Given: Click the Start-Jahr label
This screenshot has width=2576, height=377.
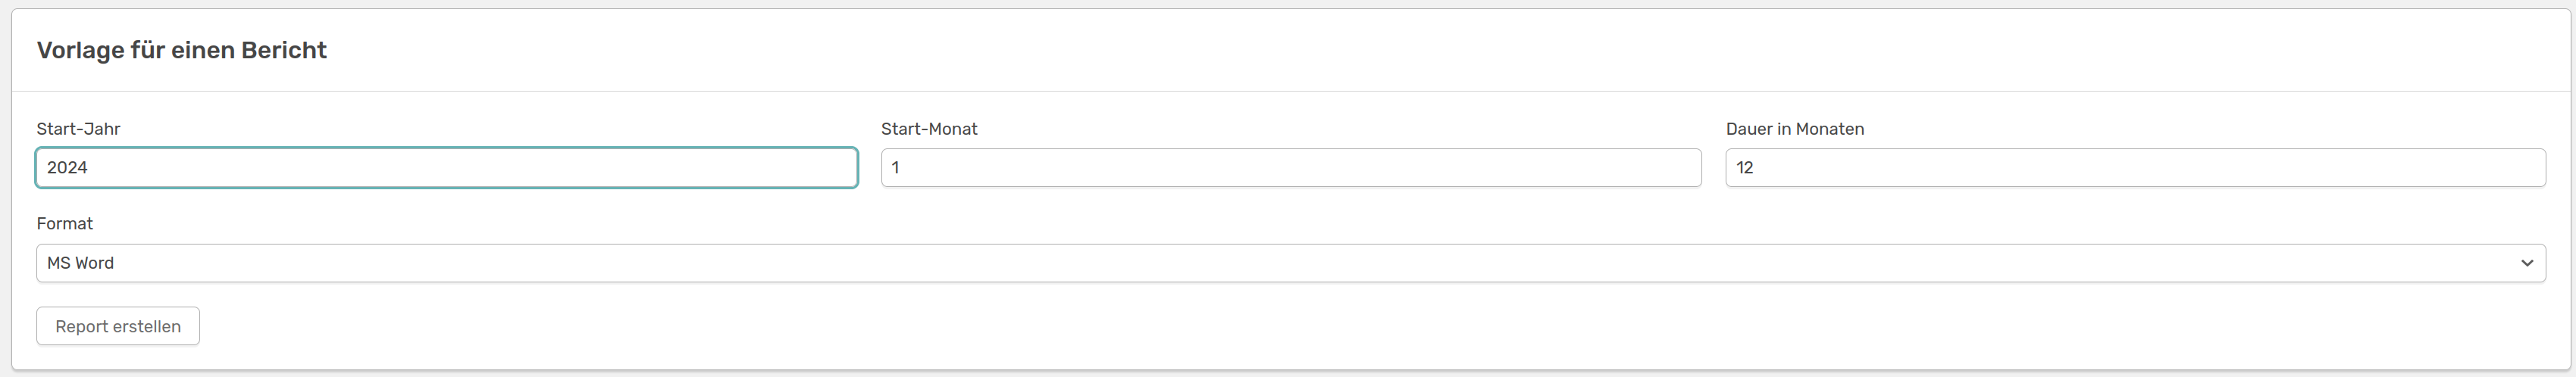Looking at the screenshot, I should [78, 129].
